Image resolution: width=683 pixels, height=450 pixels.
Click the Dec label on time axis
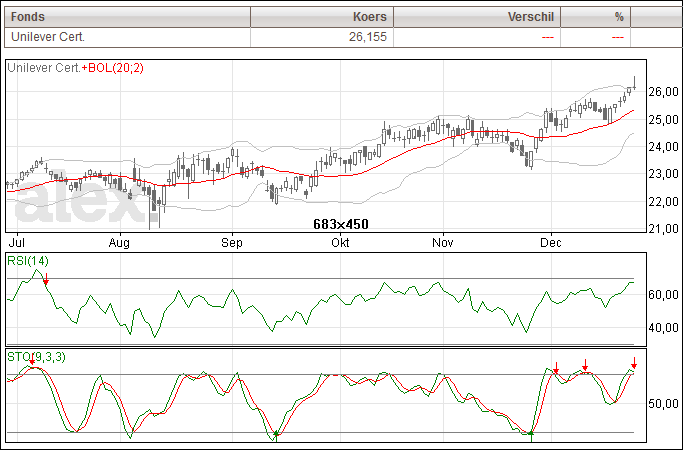coord(551,243)
